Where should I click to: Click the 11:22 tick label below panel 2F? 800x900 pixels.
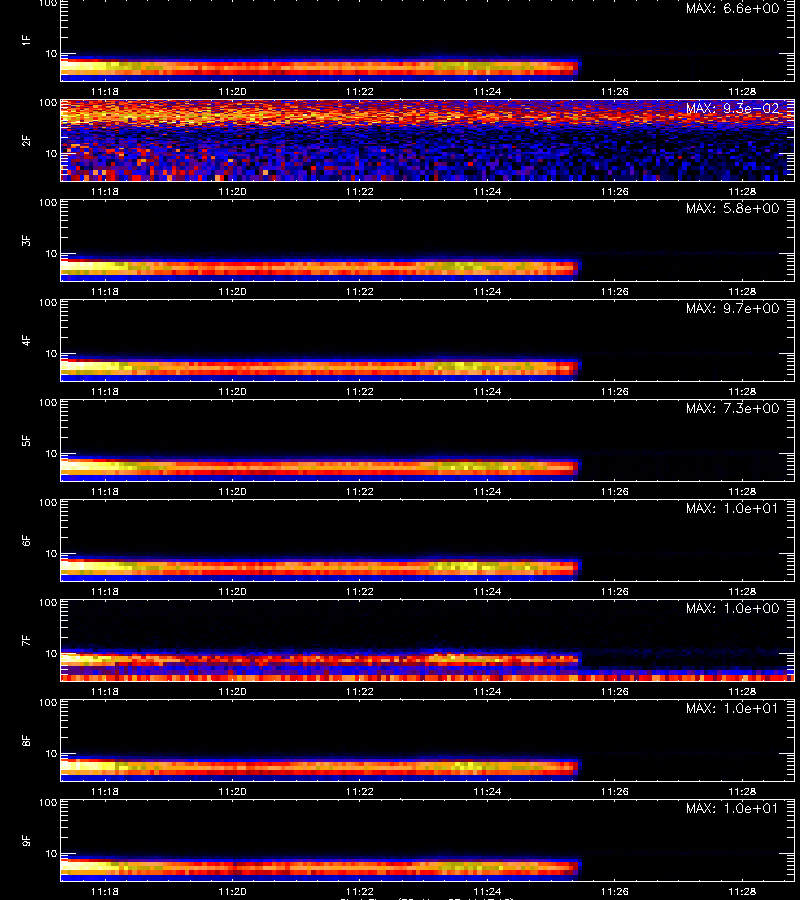click(359, 192)
